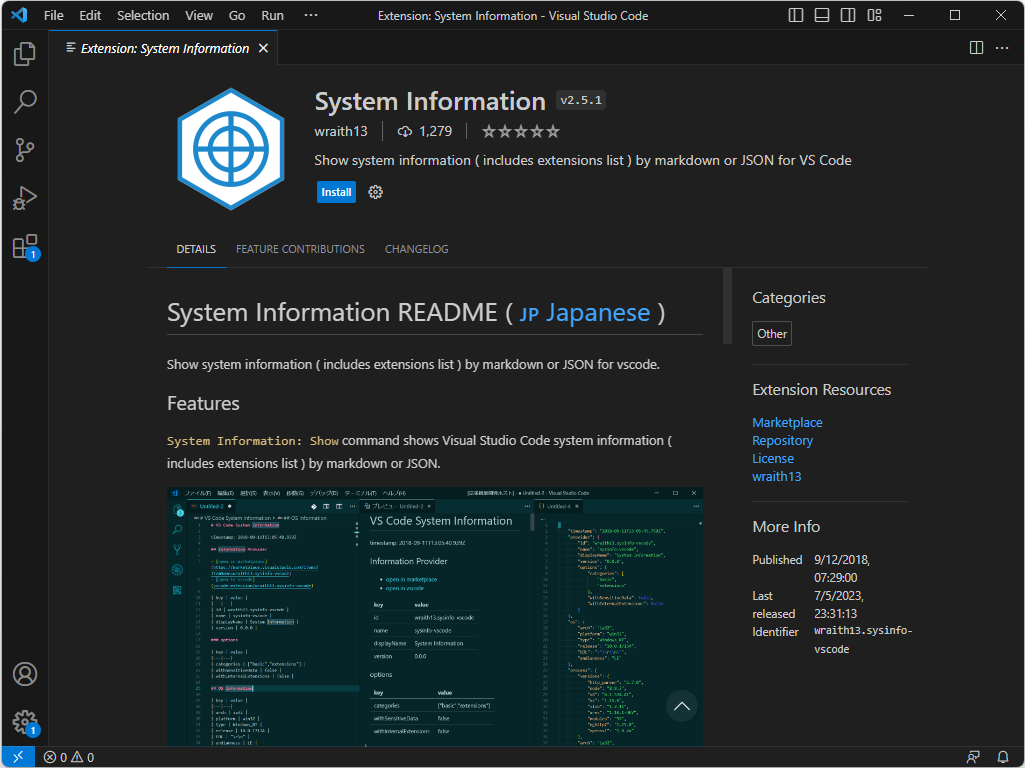Open the View menu
The image size is (1025, 768).
[198, 15]
